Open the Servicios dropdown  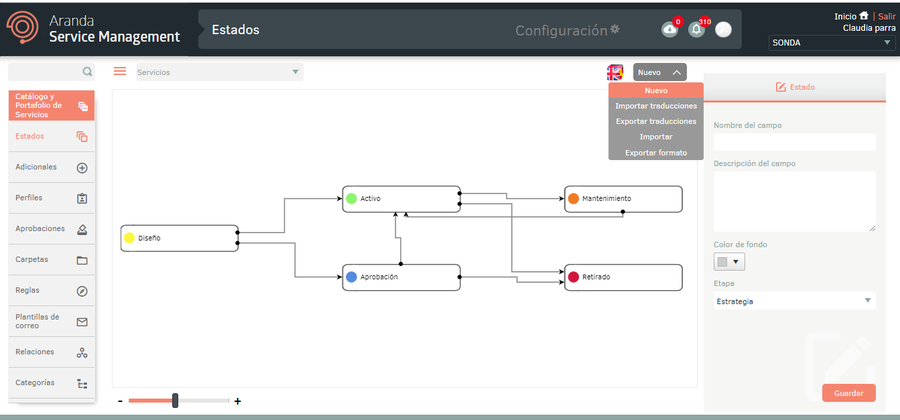point(219,72)
